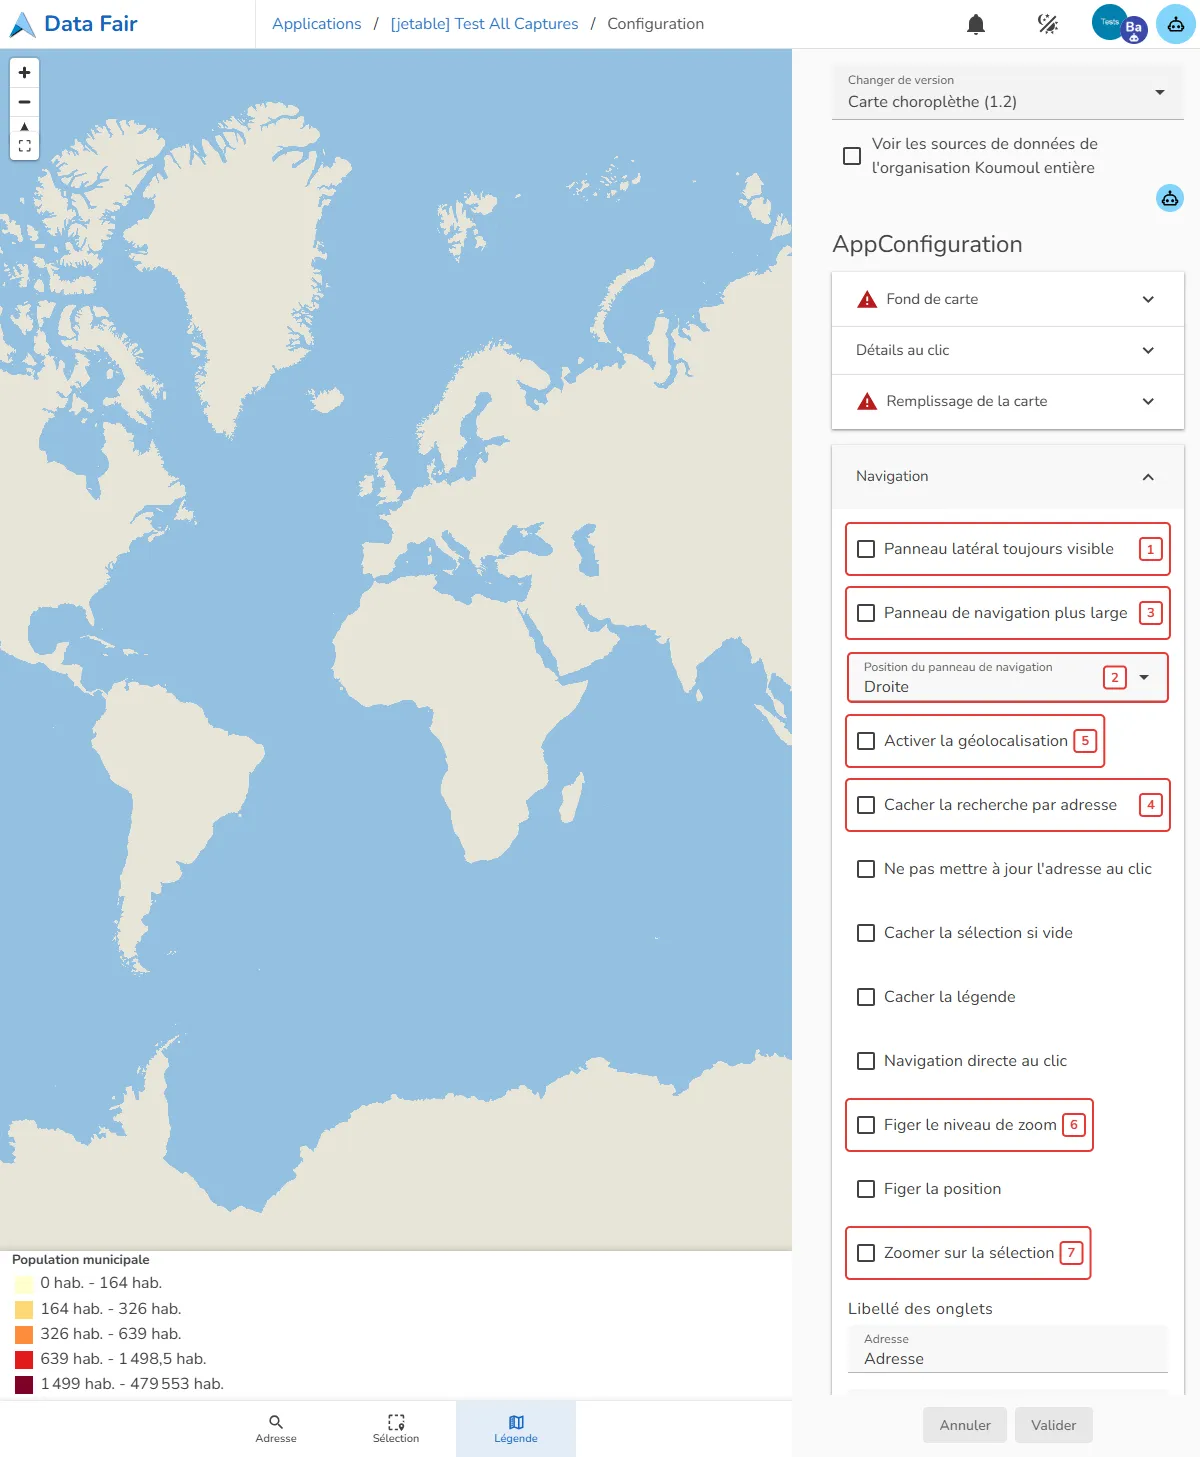
Task: Switch to the Adresse bottom tab
Action: 276,1428
